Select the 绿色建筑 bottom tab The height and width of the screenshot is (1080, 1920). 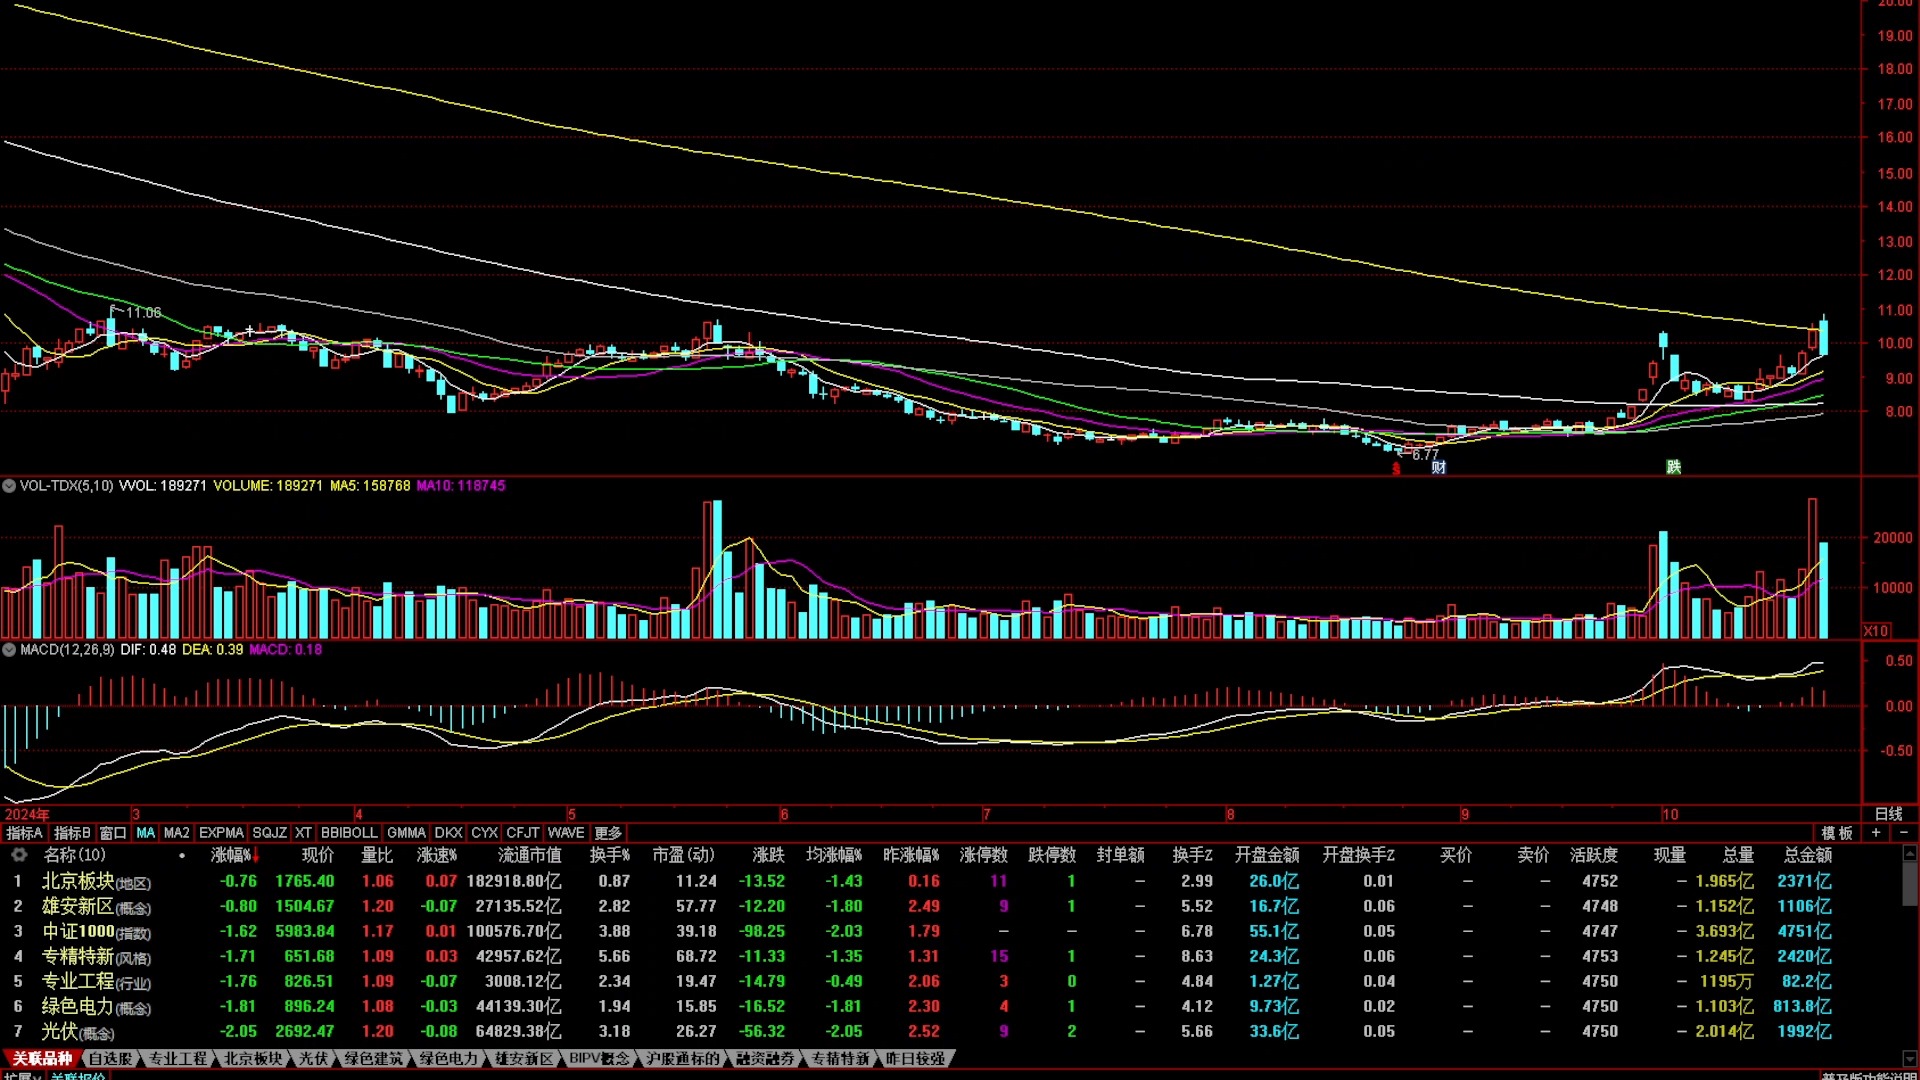click(374, 1058)
